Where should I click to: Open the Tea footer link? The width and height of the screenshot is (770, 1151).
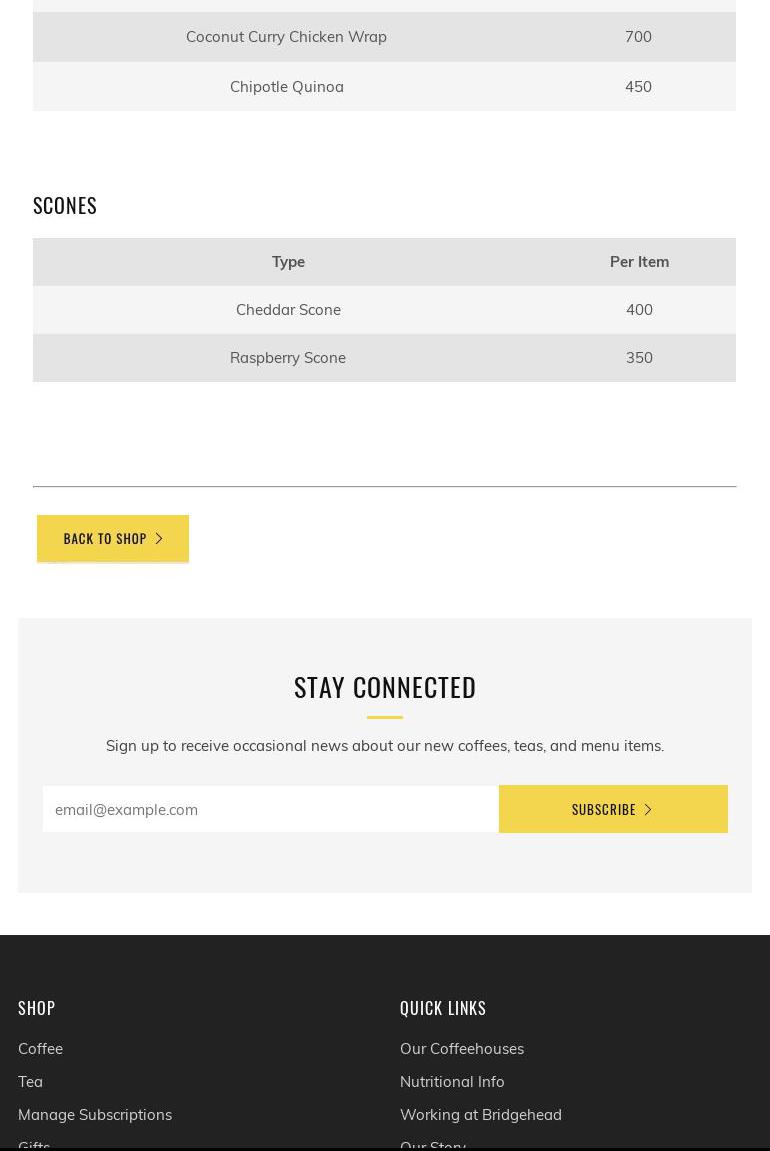tap(30, 1081)
